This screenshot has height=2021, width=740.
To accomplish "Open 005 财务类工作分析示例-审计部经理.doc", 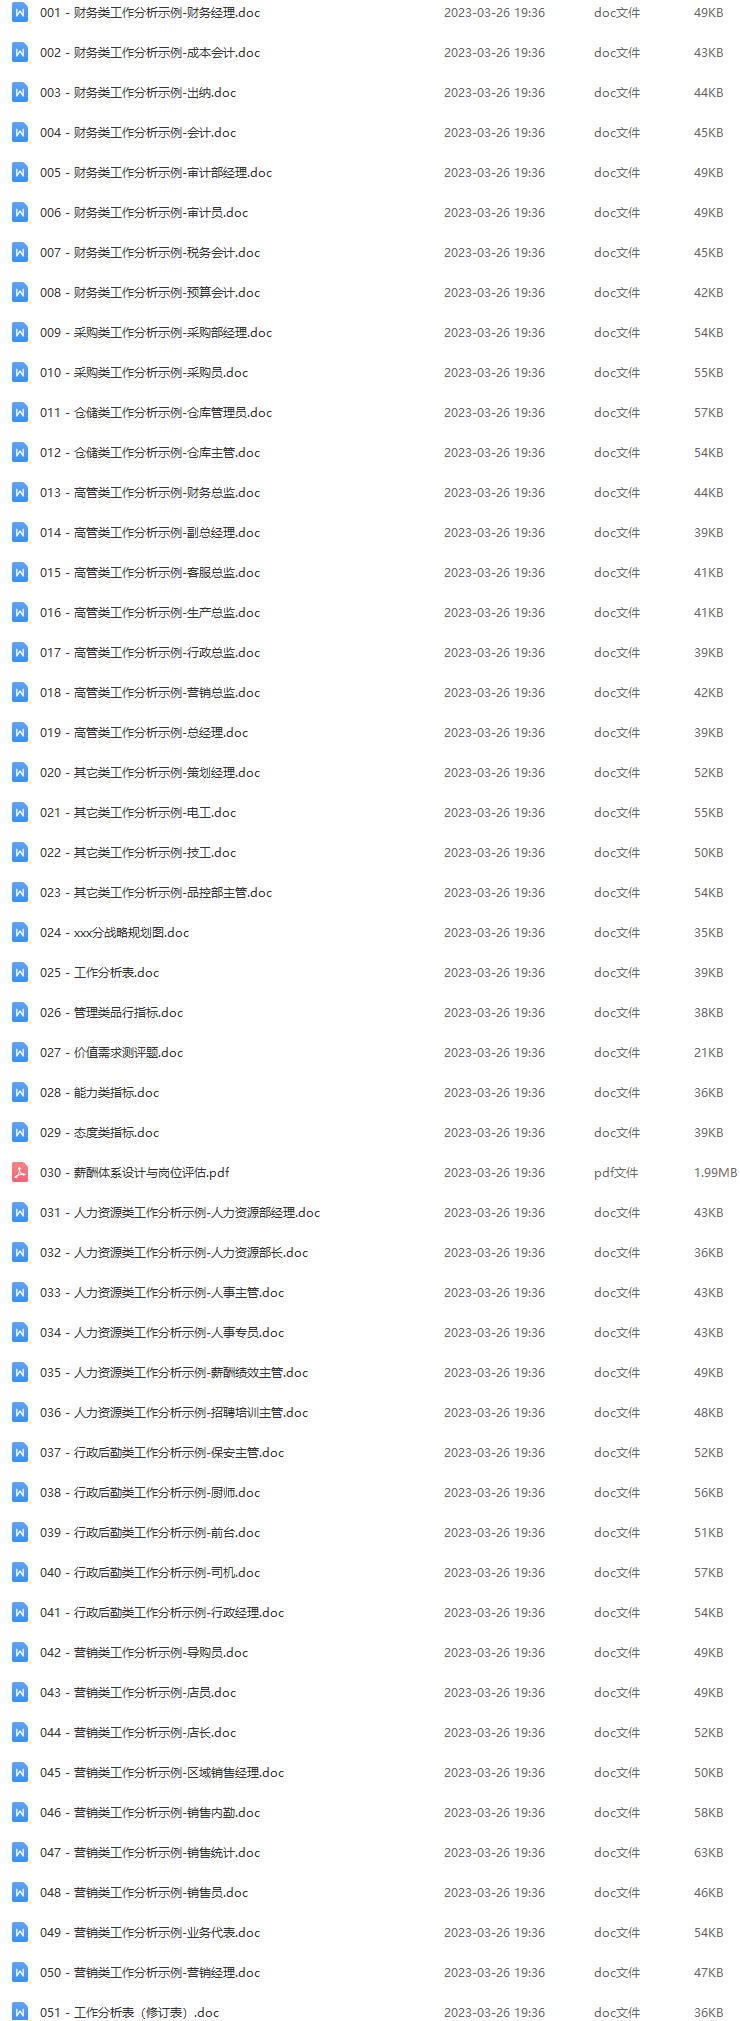I will pos(156,173).
